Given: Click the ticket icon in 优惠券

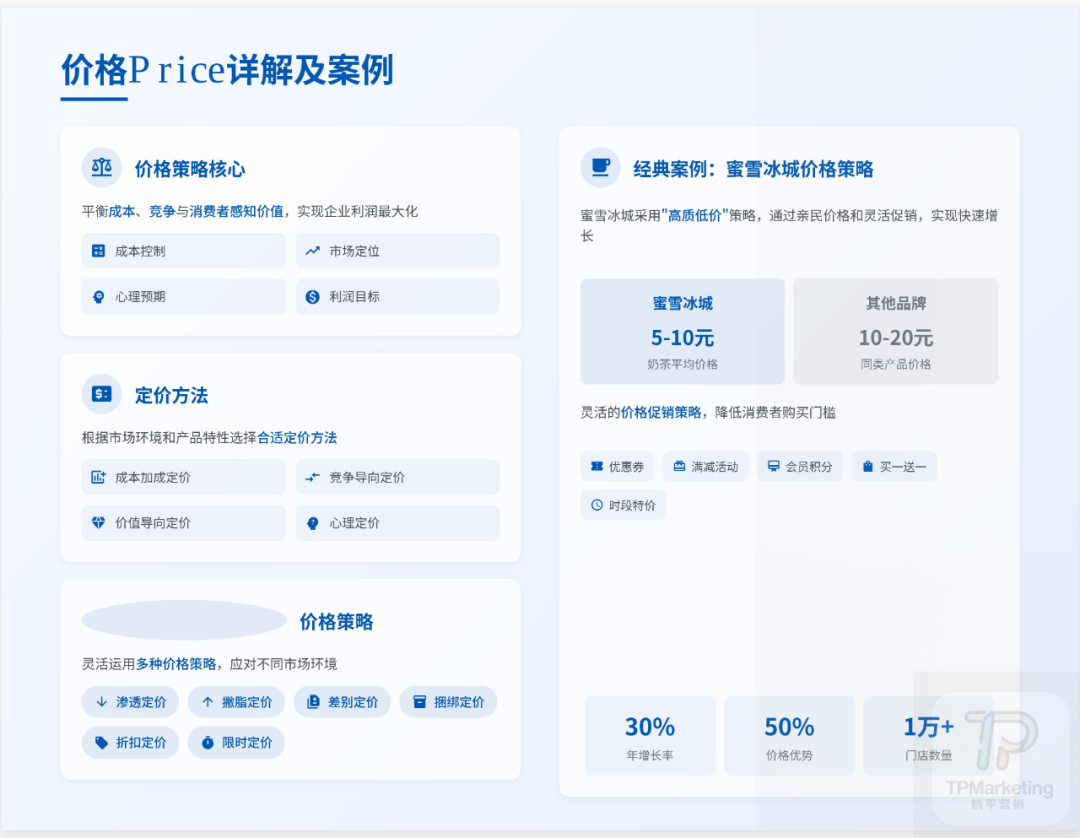Looking at the screenshot, I should [596, 466].
